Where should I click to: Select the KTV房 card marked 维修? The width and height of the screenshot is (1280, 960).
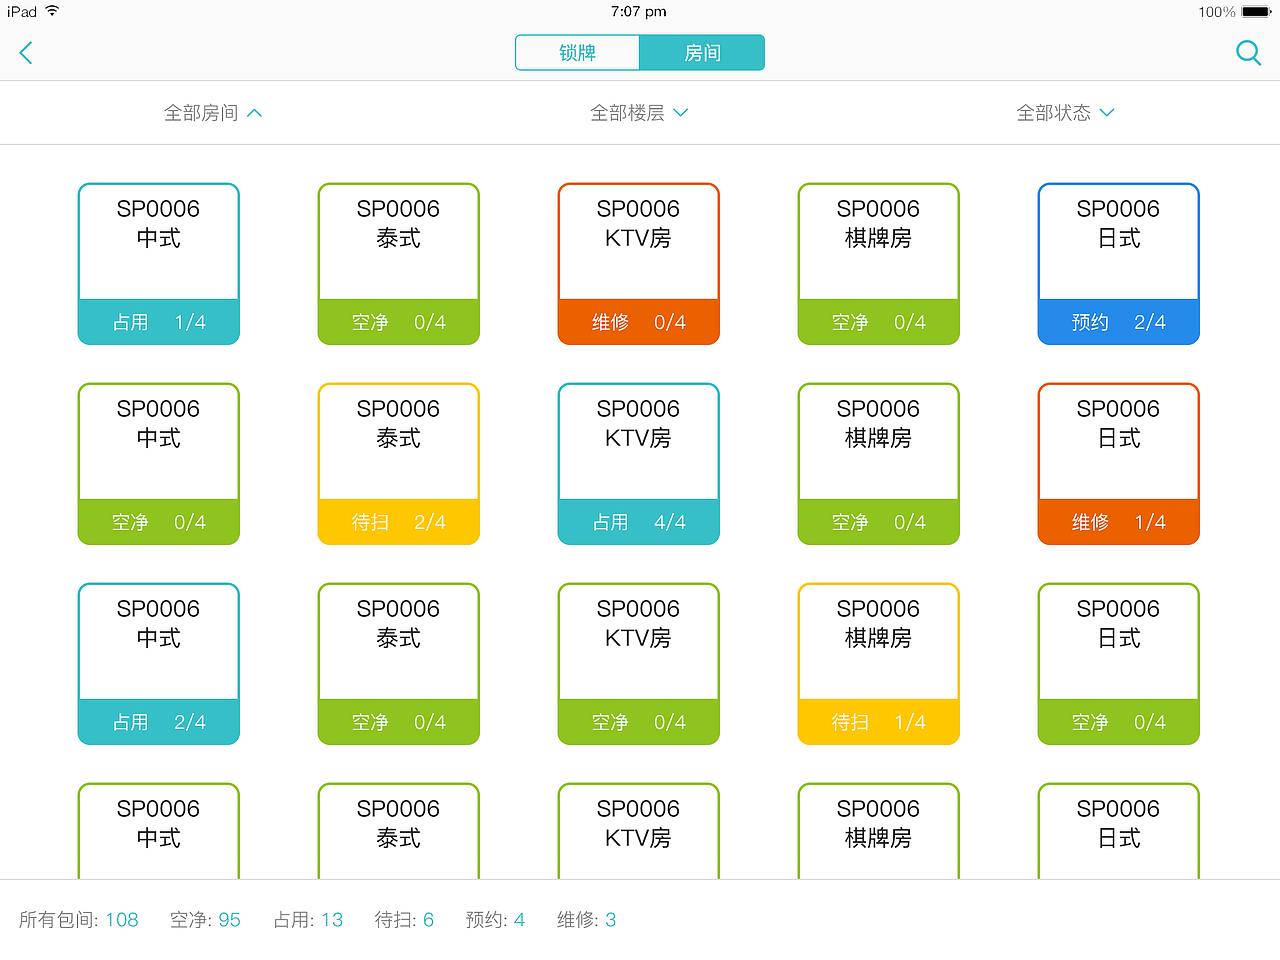click(638, 263)
